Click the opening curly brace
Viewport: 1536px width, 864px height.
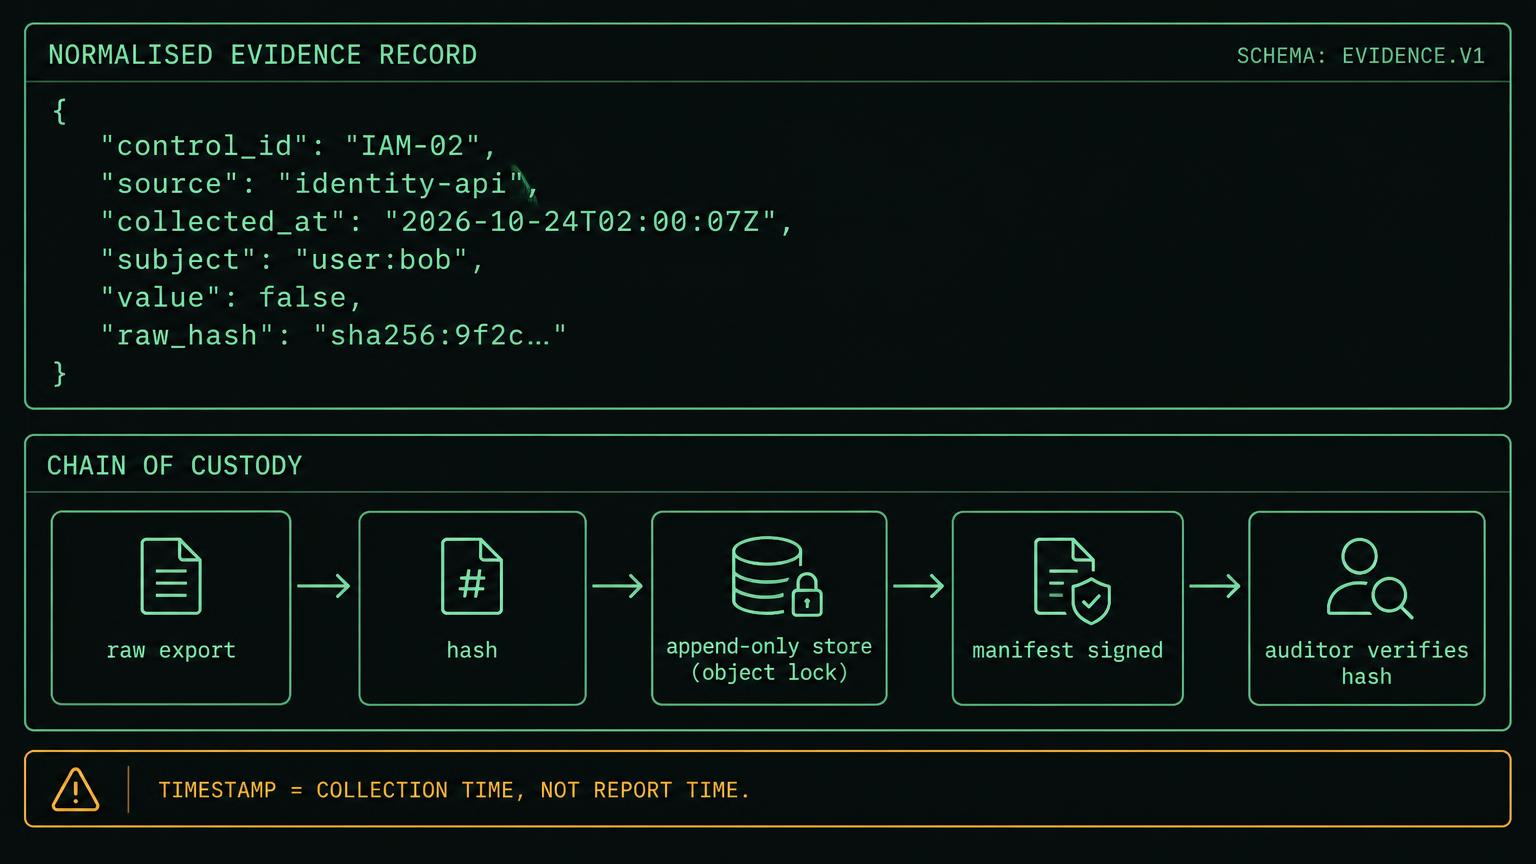coord(60,110)
